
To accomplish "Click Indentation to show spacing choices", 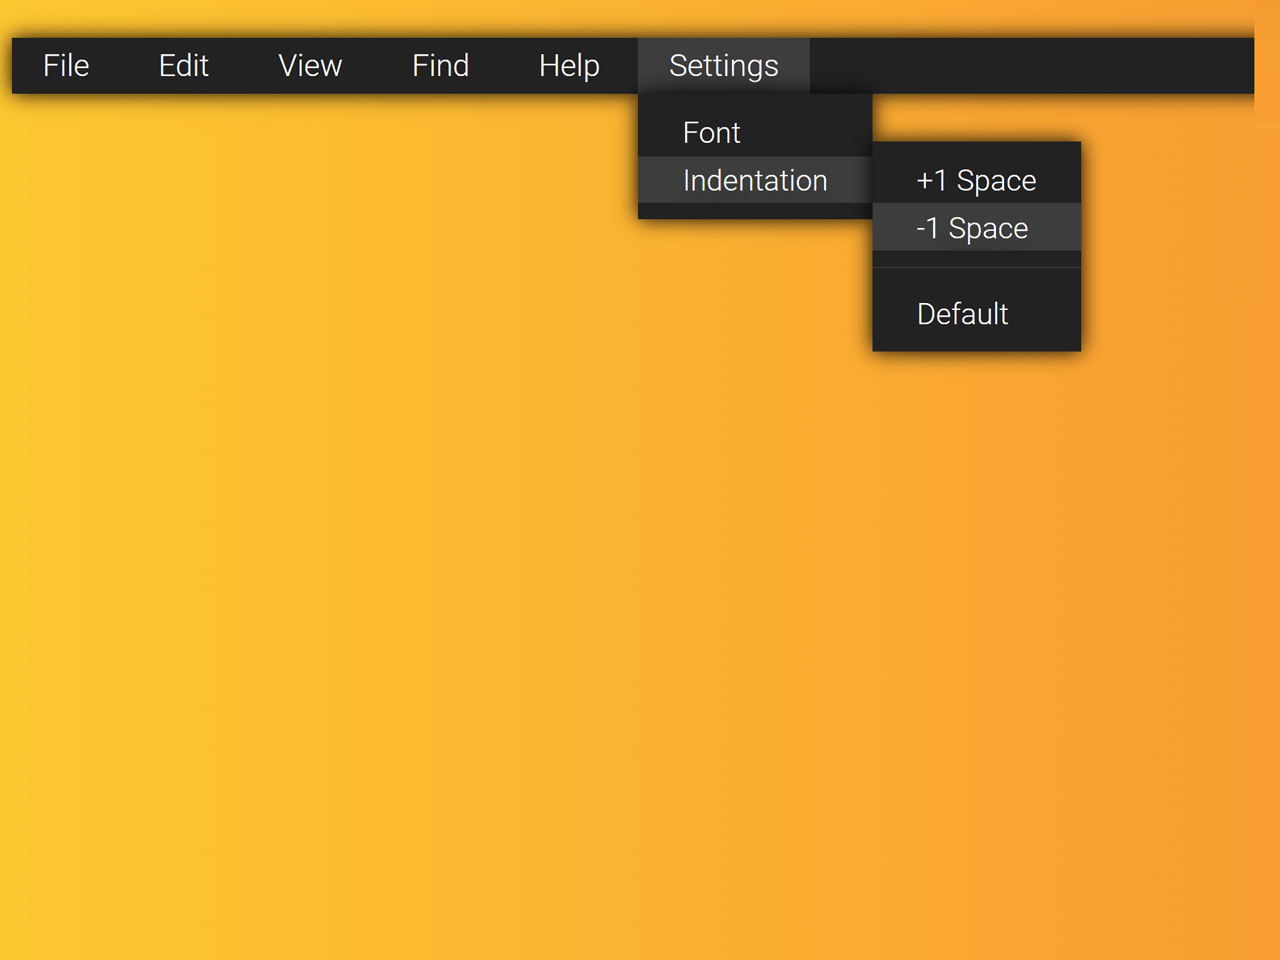I will coord(755,181).
